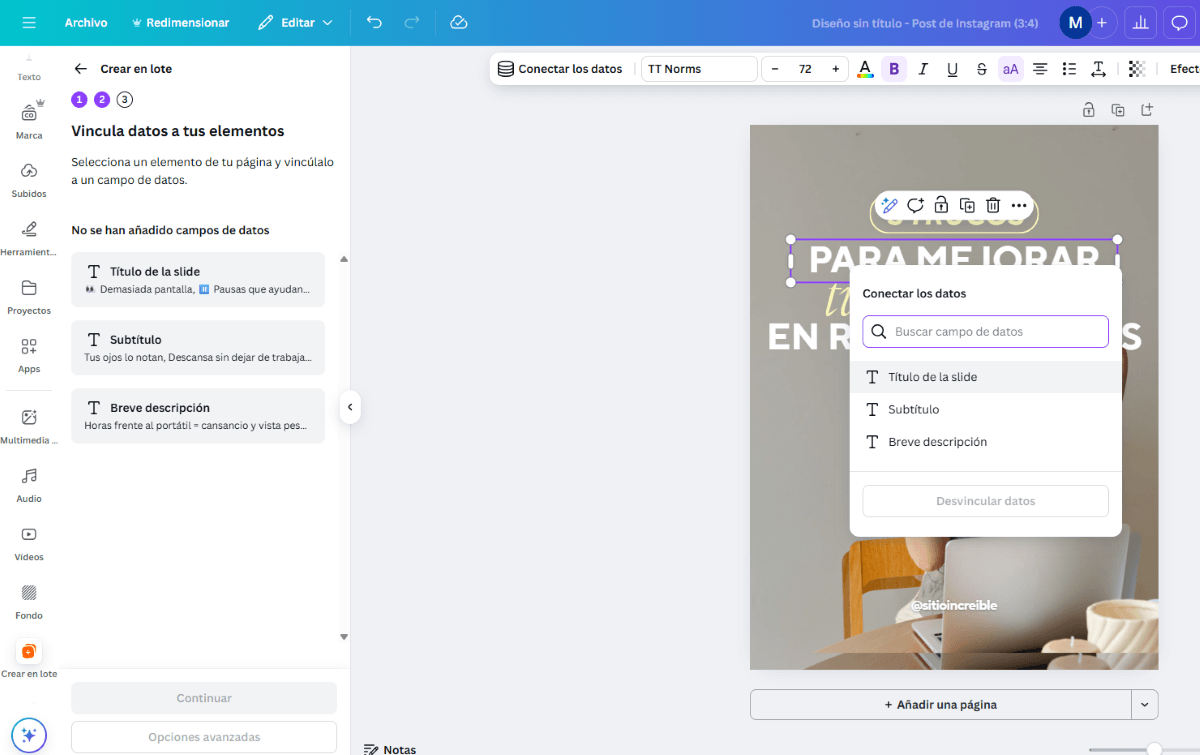Open the Archivo menu
The image size is (1200, 755).
(86, 22)
